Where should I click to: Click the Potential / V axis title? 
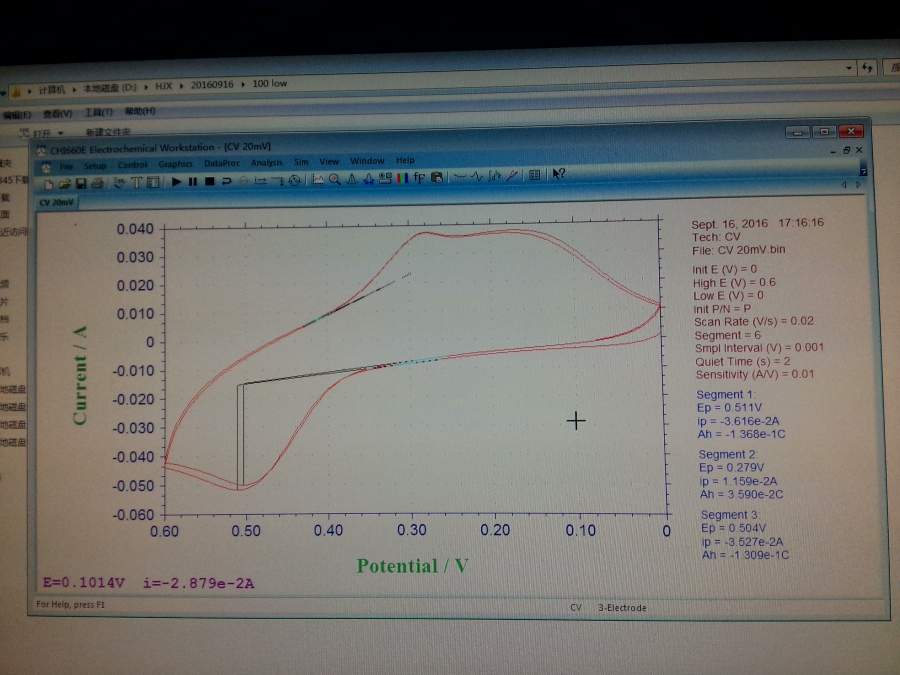coord(412,566)
